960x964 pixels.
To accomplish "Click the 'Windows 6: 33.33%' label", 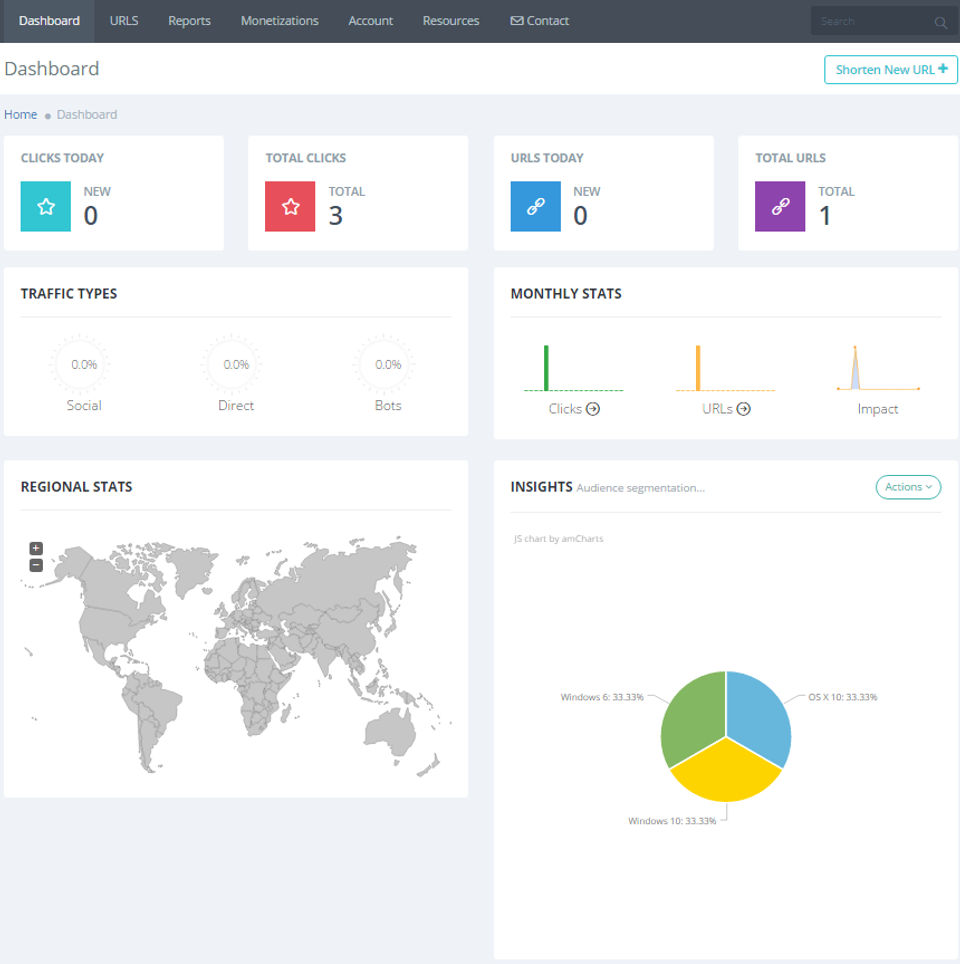I will click(601, 697).
